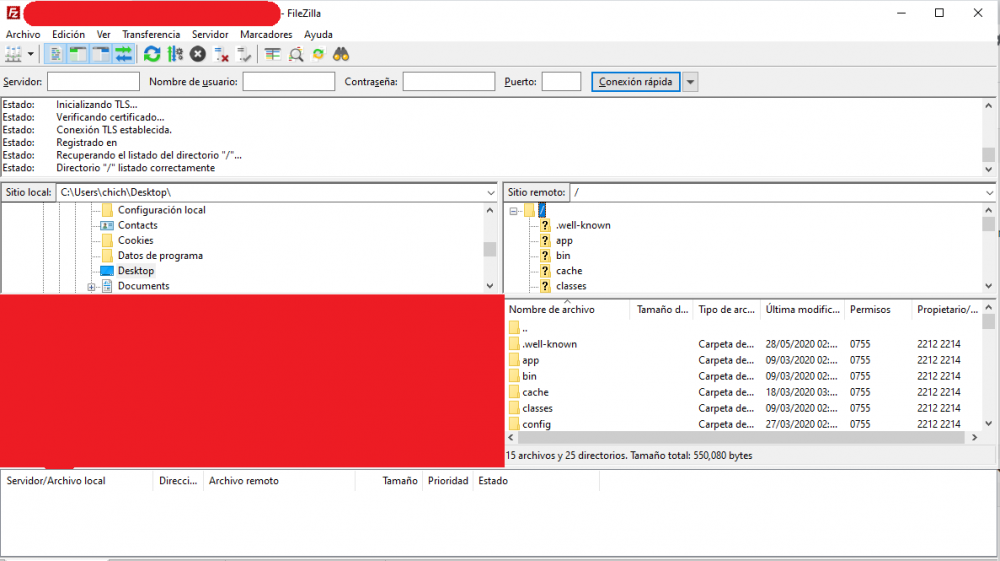Screen dimensions: 1000x561
Task: Focus the Servidor input field
Action: (x=93, y=82)
